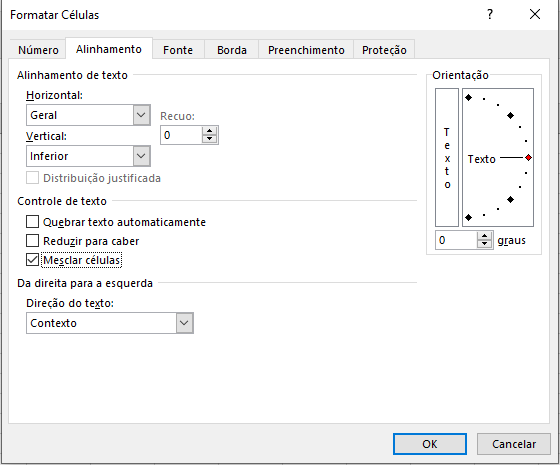Close the Formatar Células dialog
The height and width of the screenshot is (465, 560).
(535, 15)
